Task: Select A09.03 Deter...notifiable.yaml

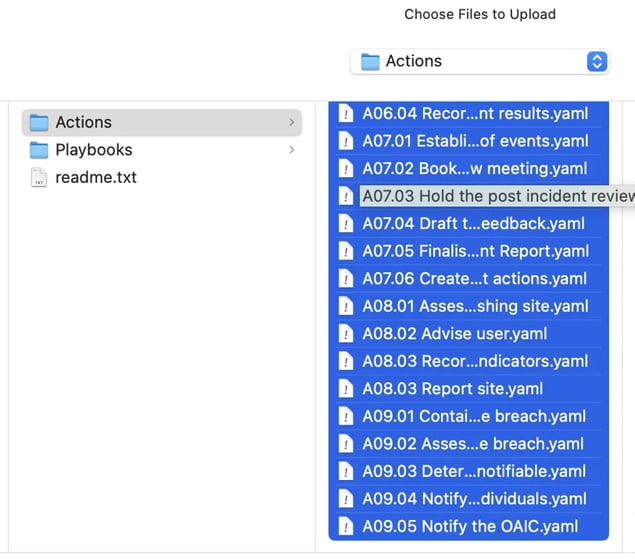Action: tap(469, 472)
